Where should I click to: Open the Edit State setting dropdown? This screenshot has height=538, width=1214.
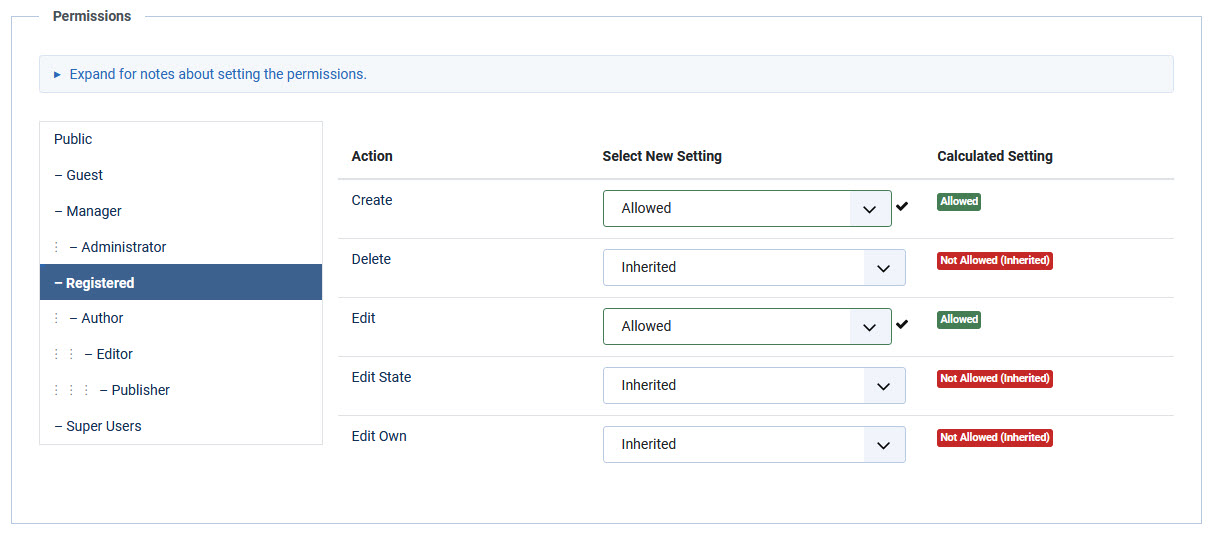[753, 386]
